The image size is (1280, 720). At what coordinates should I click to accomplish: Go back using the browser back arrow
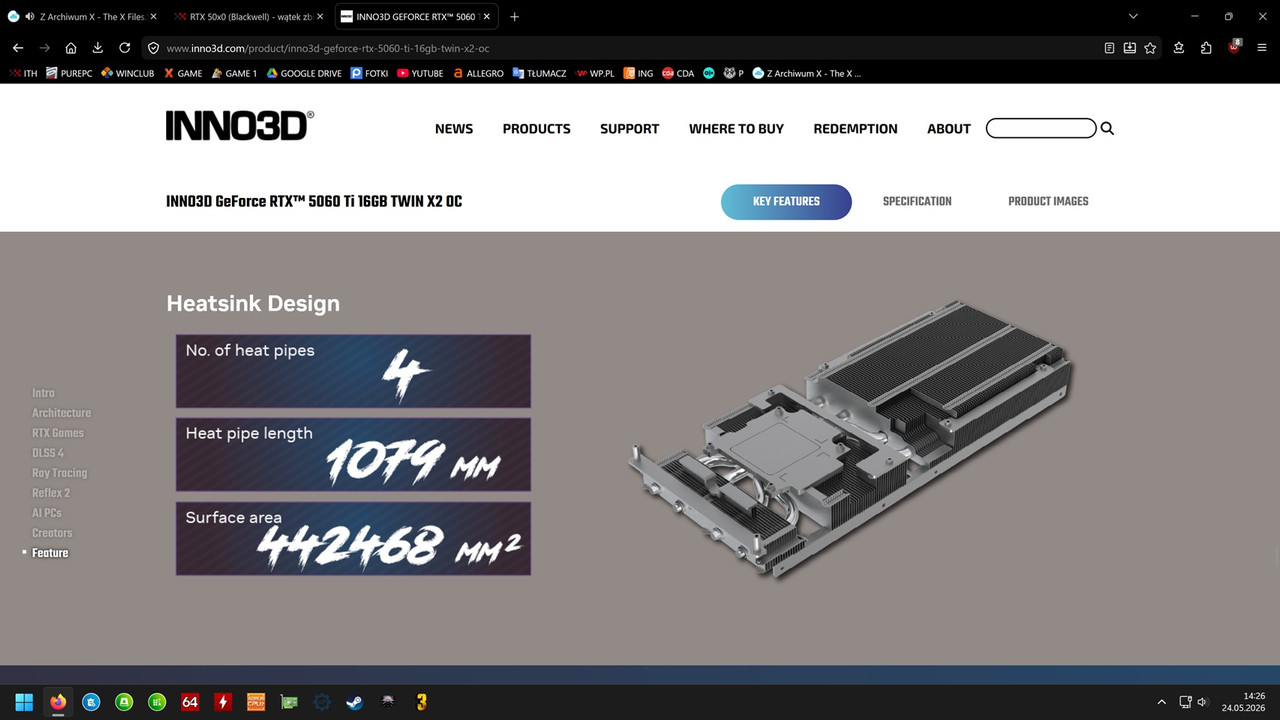tap(18, 48)
